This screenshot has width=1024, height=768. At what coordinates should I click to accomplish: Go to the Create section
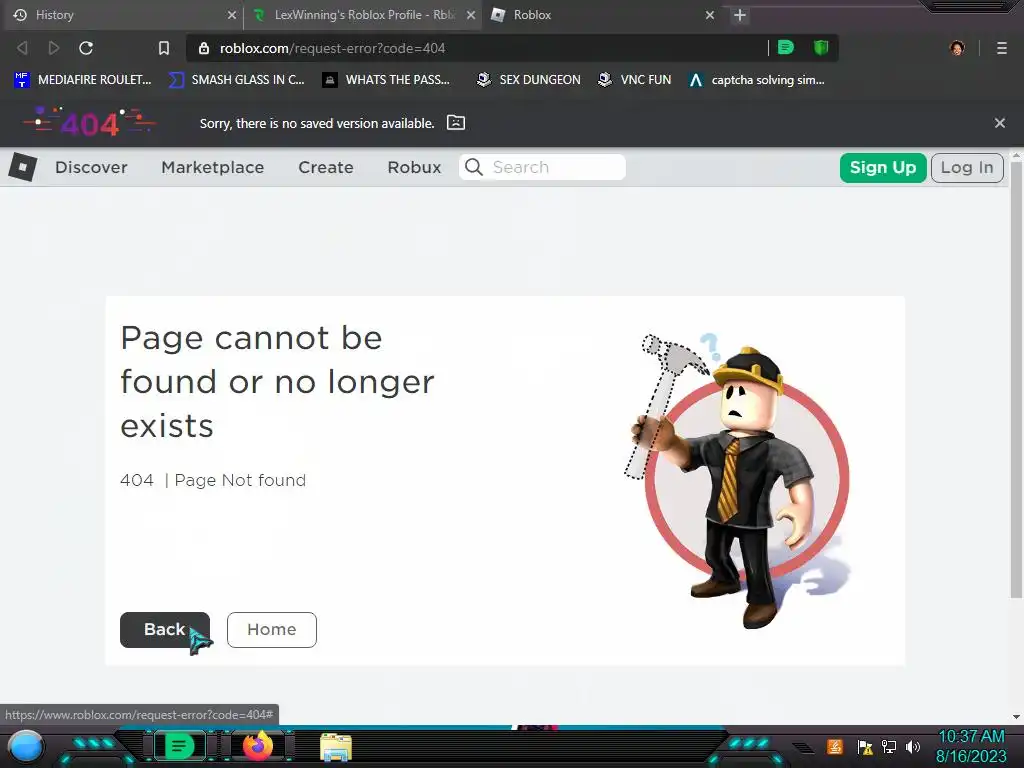[326, 167]
